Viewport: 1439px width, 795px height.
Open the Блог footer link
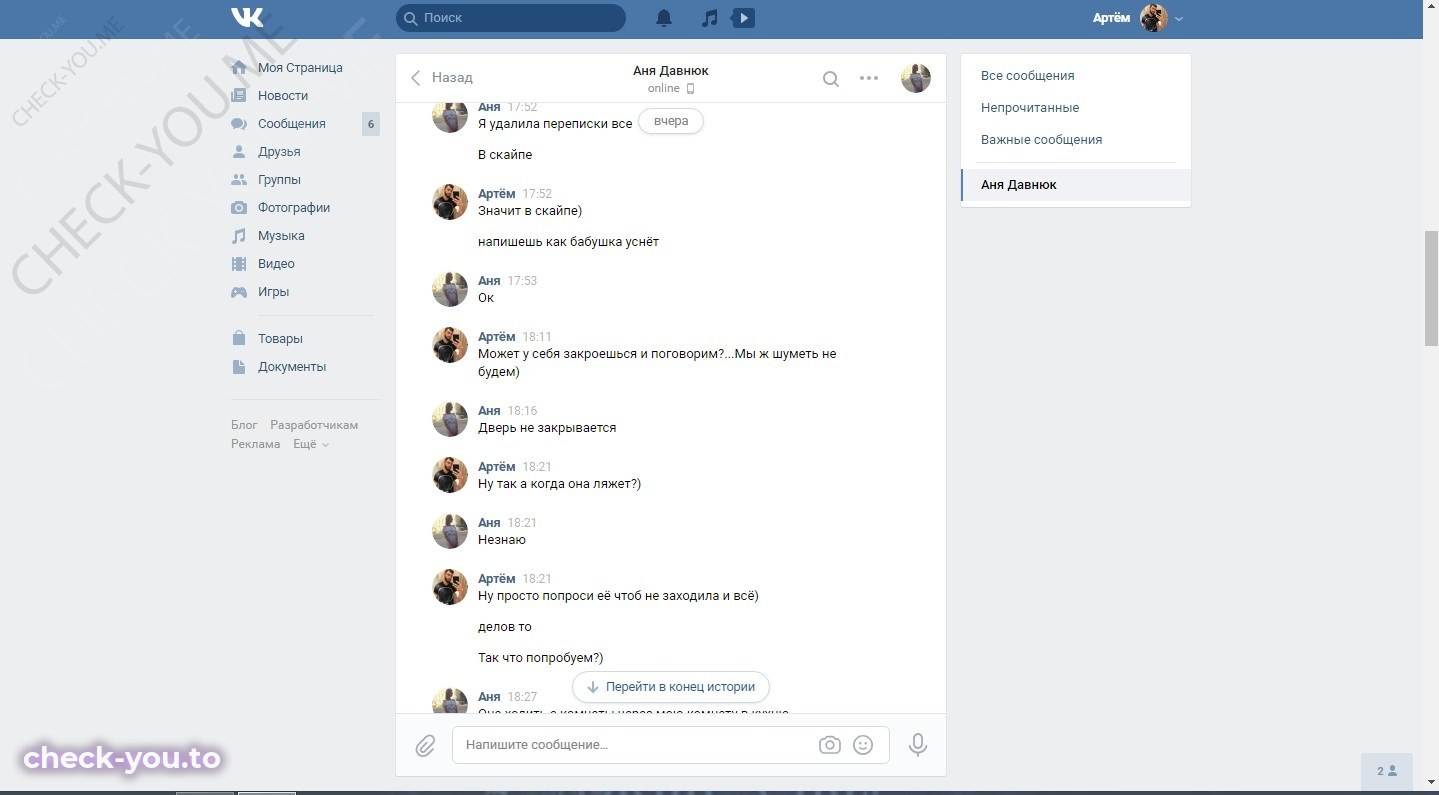coord(244,425)
